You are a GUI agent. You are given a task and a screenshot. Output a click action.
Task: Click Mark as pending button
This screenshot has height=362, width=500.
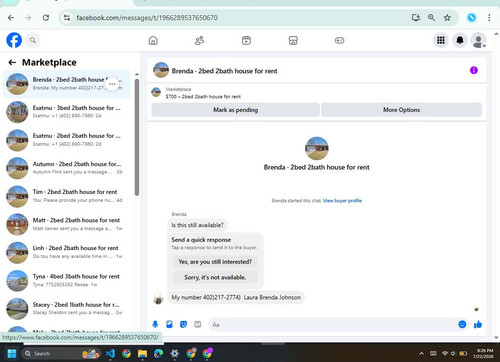coord(235,110)
